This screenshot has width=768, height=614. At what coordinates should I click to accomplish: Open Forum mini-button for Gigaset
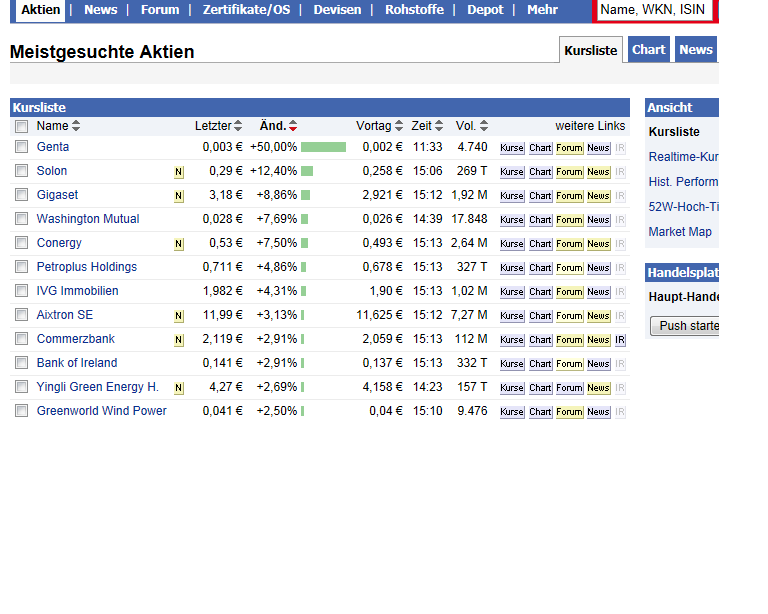point(570,196)
